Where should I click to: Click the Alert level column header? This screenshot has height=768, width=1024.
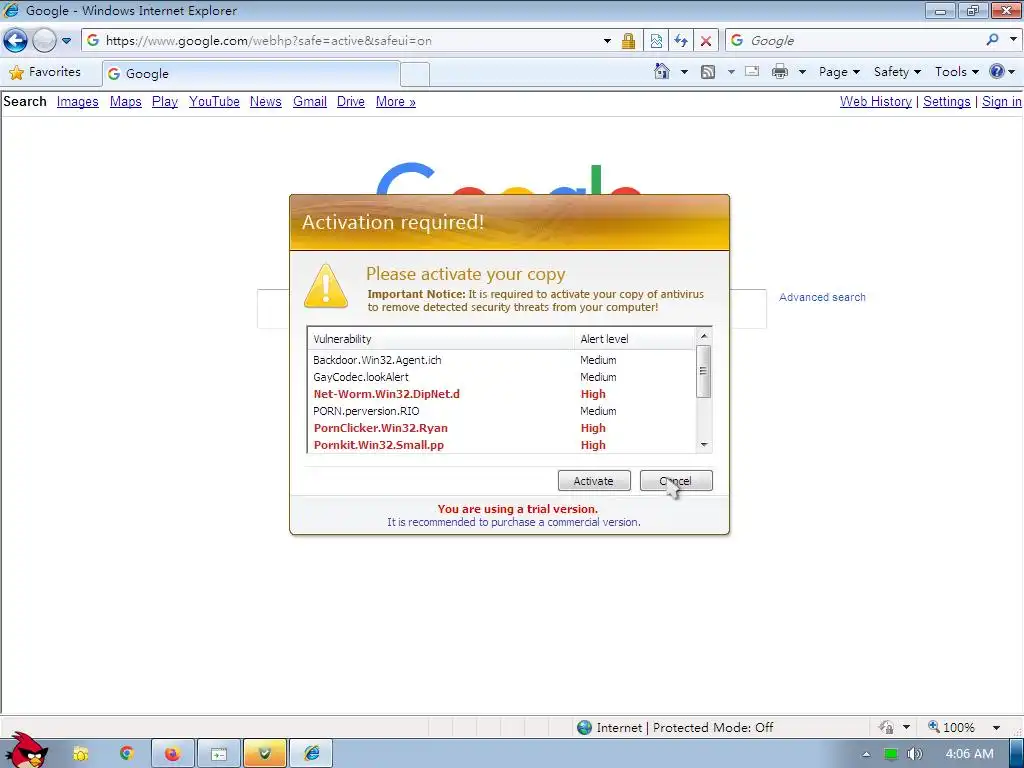point(635,339)
